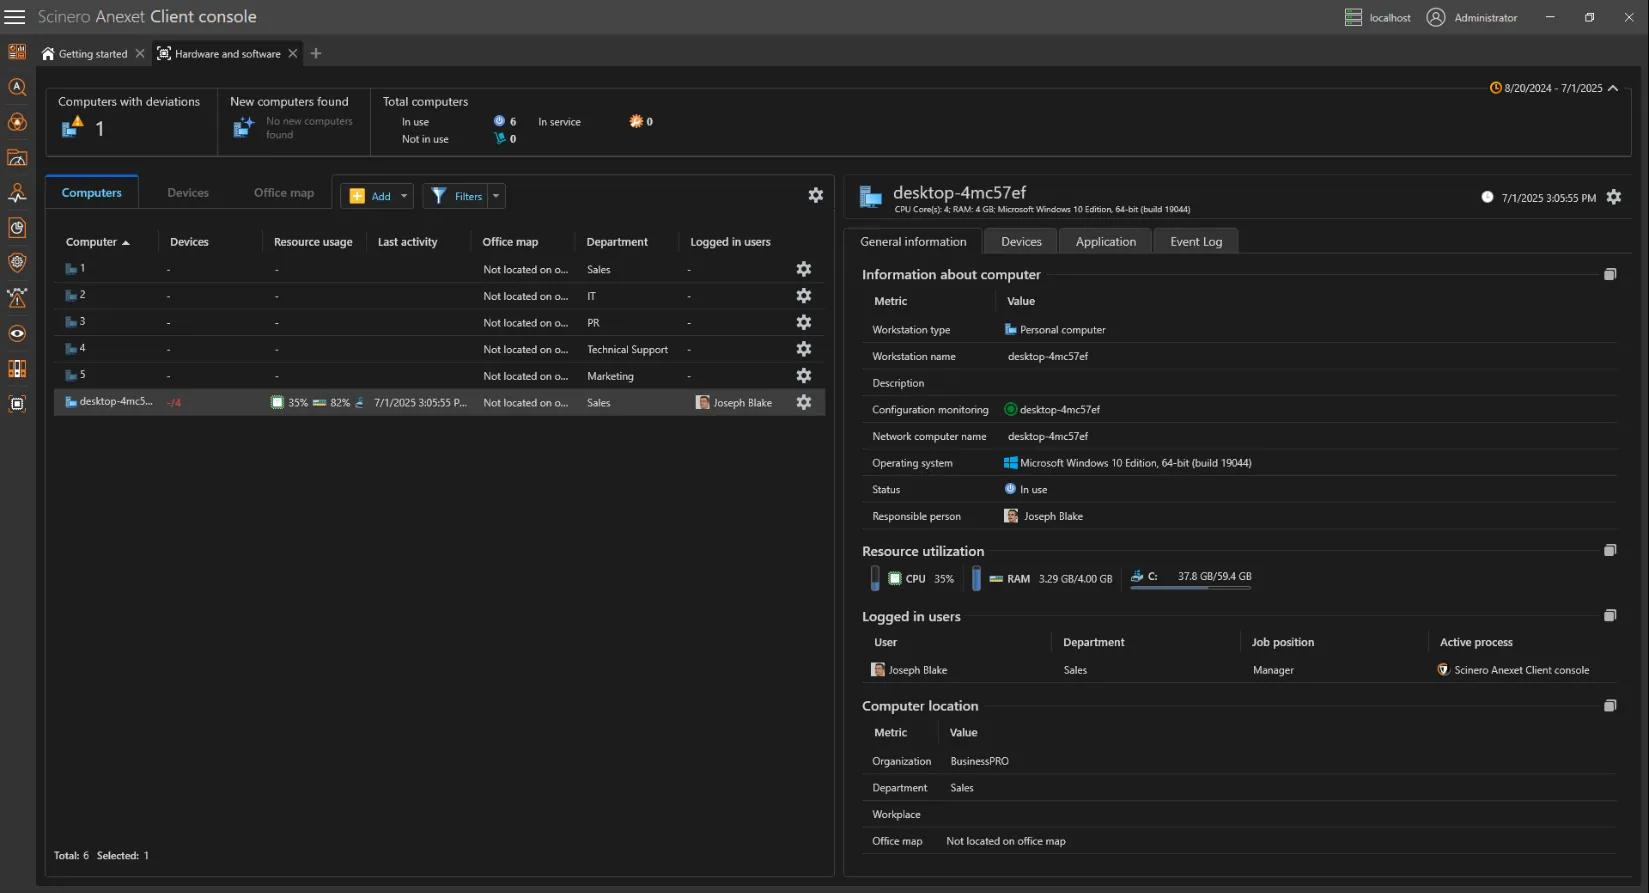Screen dimensions: 1649x893
Task: Open the Application tab in details pane
Action: (1105, 241)
